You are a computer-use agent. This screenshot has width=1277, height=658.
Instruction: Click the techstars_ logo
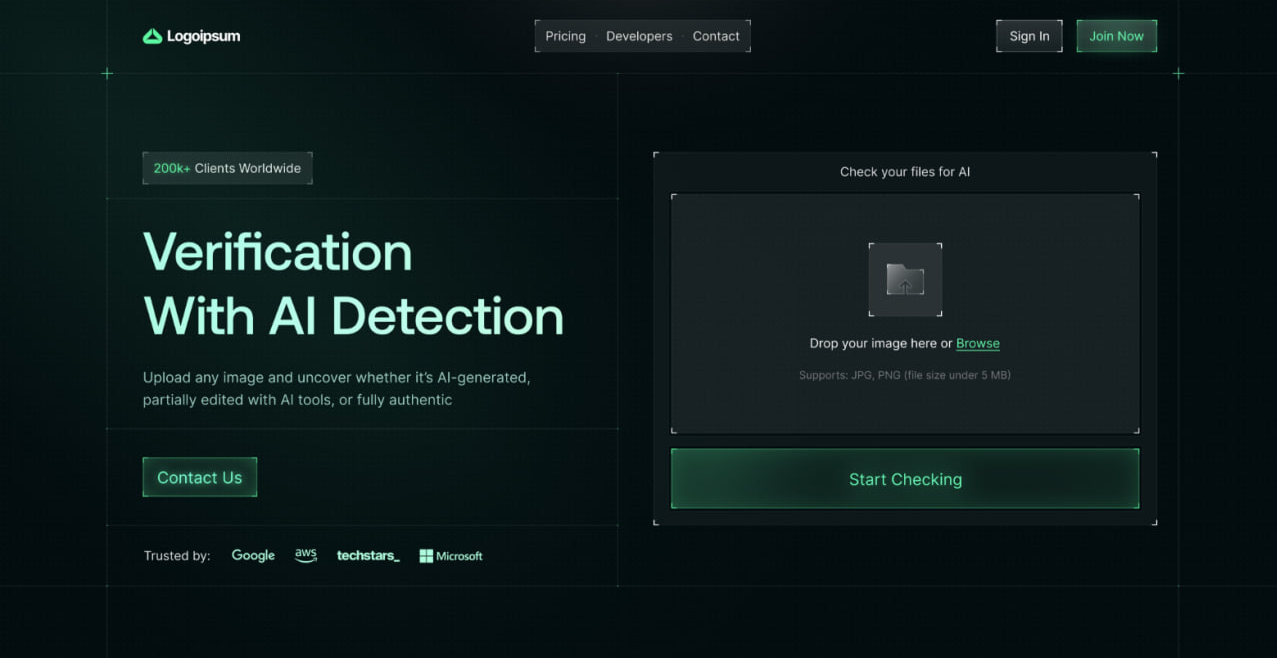click(368, 556)
